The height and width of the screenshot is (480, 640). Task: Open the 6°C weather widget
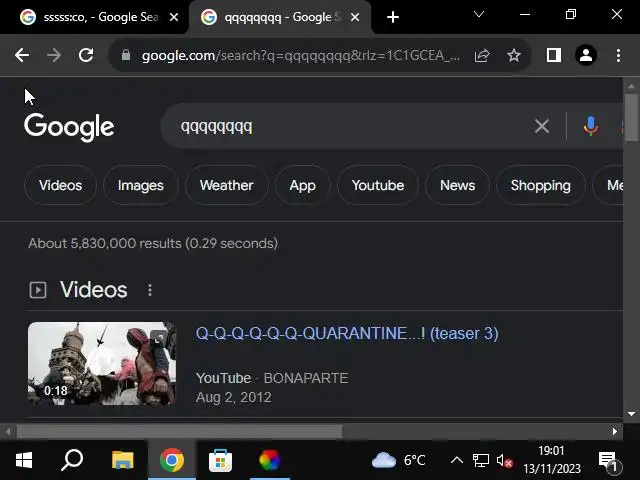pos(398,460)
